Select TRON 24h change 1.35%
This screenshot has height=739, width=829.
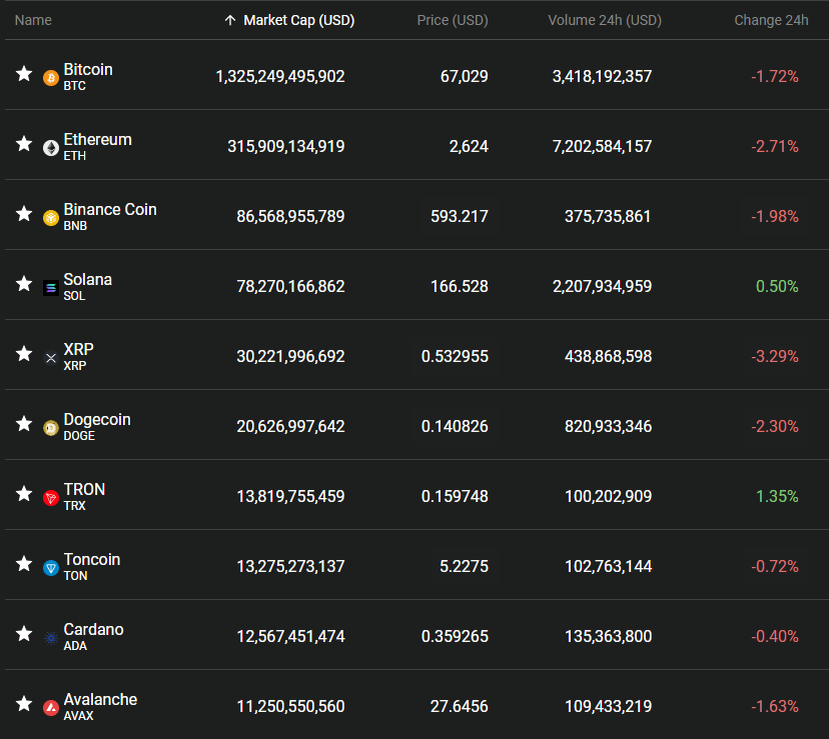777,496
